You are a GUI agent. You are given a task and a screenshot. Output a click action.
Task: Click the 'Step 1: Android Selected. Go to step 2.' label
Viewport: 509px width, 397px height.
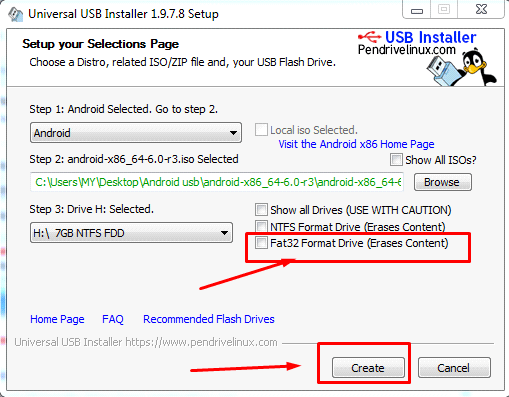click(124, 109)
